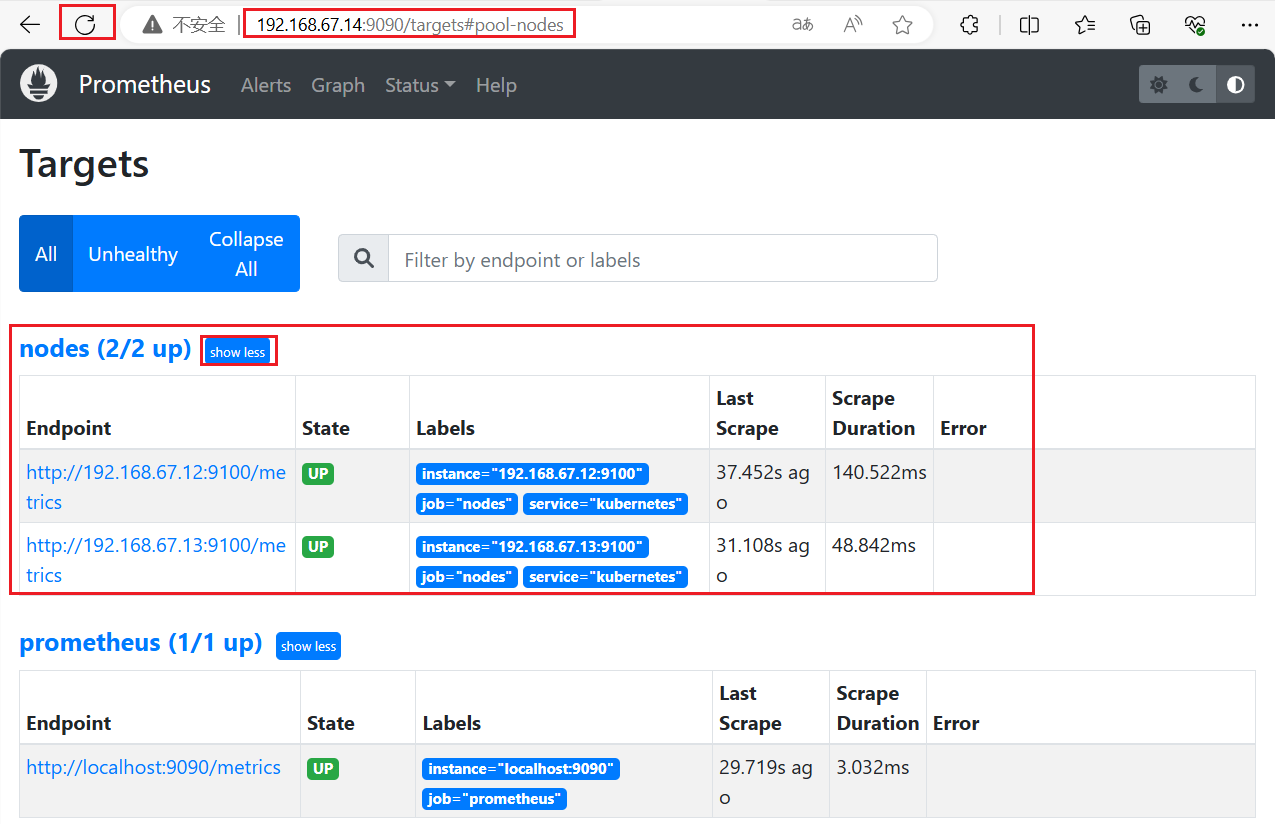Open the Graph page

tap(338, 85)
